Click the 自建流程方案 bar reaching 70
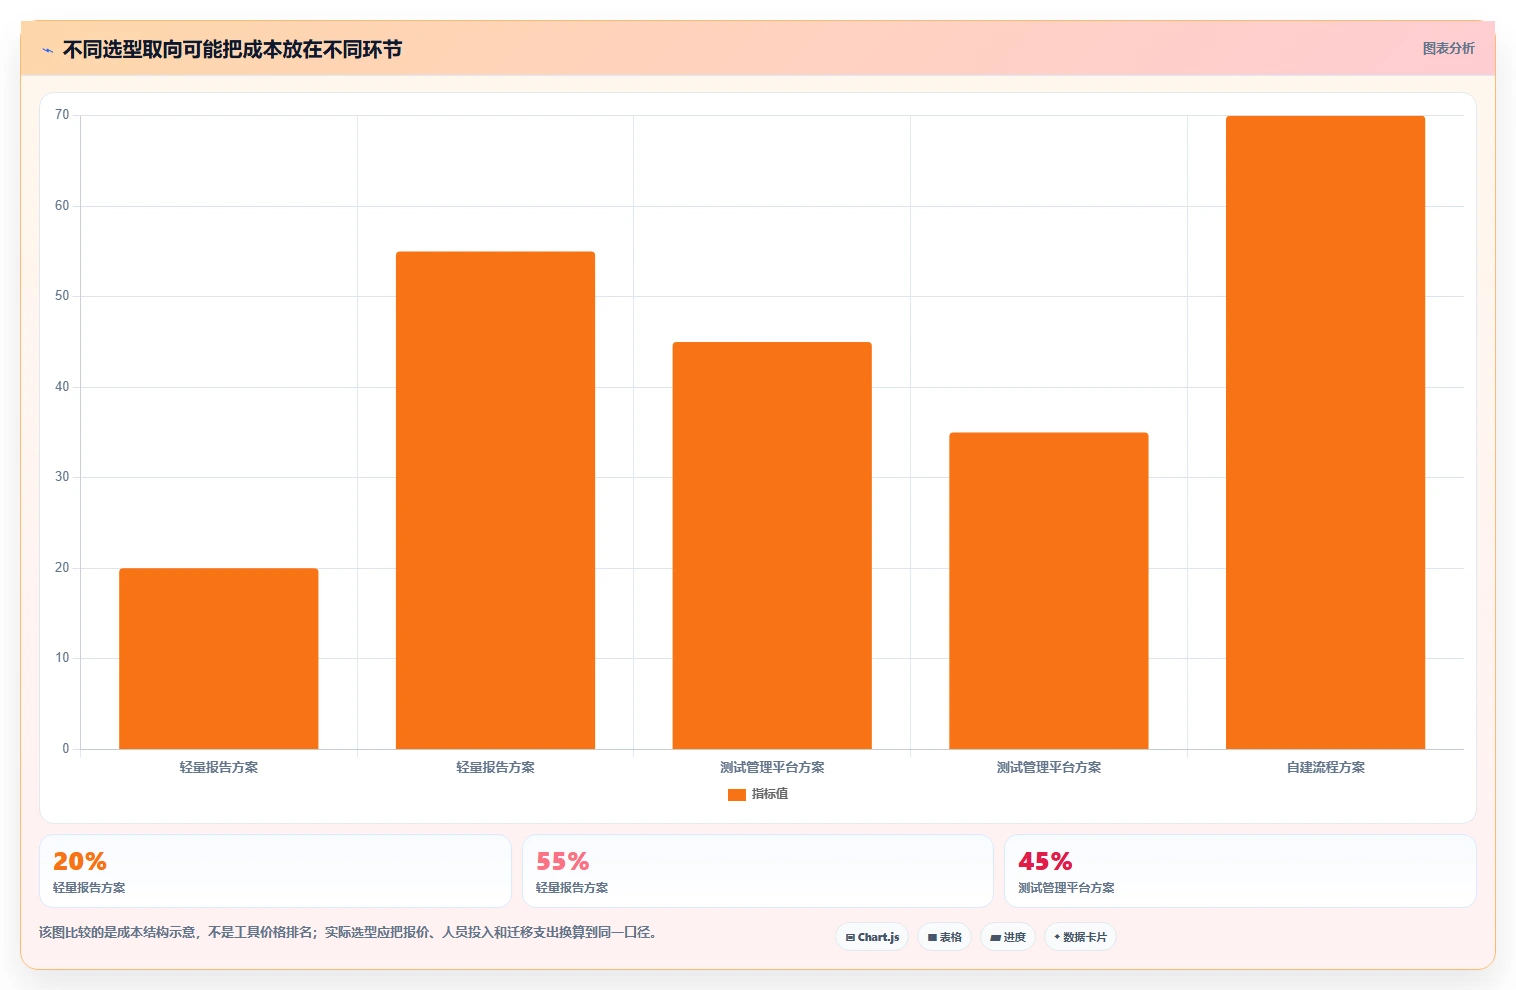Screen dimensions: 1516x990 click(x=1325, y=432)
